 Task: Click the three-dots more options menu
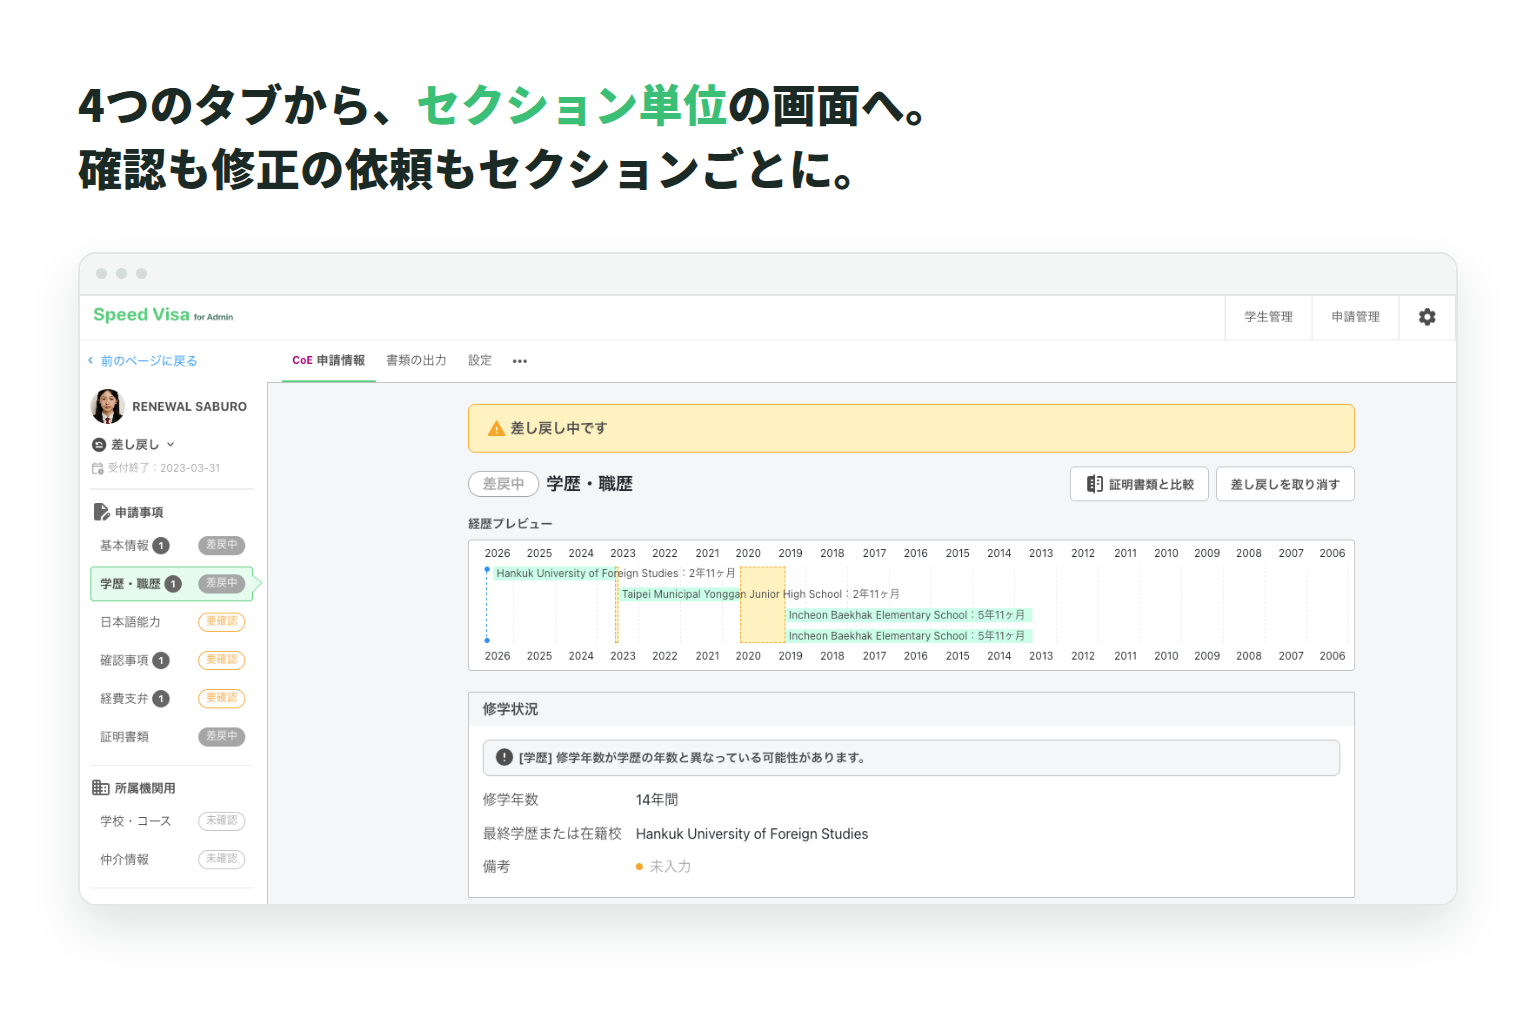point(520,361)
